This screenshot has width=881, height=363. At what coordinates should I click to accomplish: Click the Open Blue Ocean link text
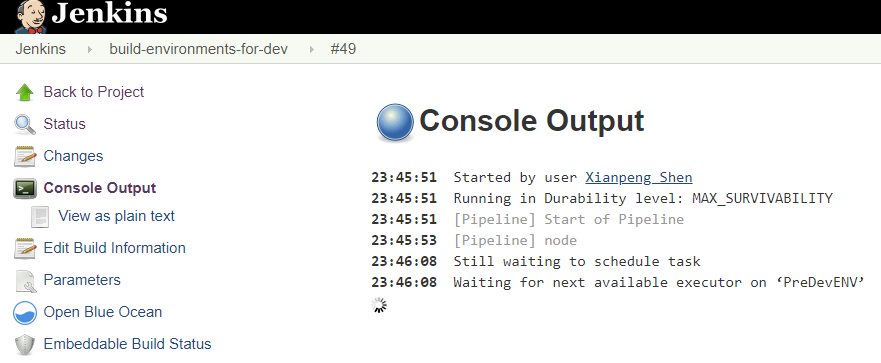pyautogui.click(x=103, y=312)
